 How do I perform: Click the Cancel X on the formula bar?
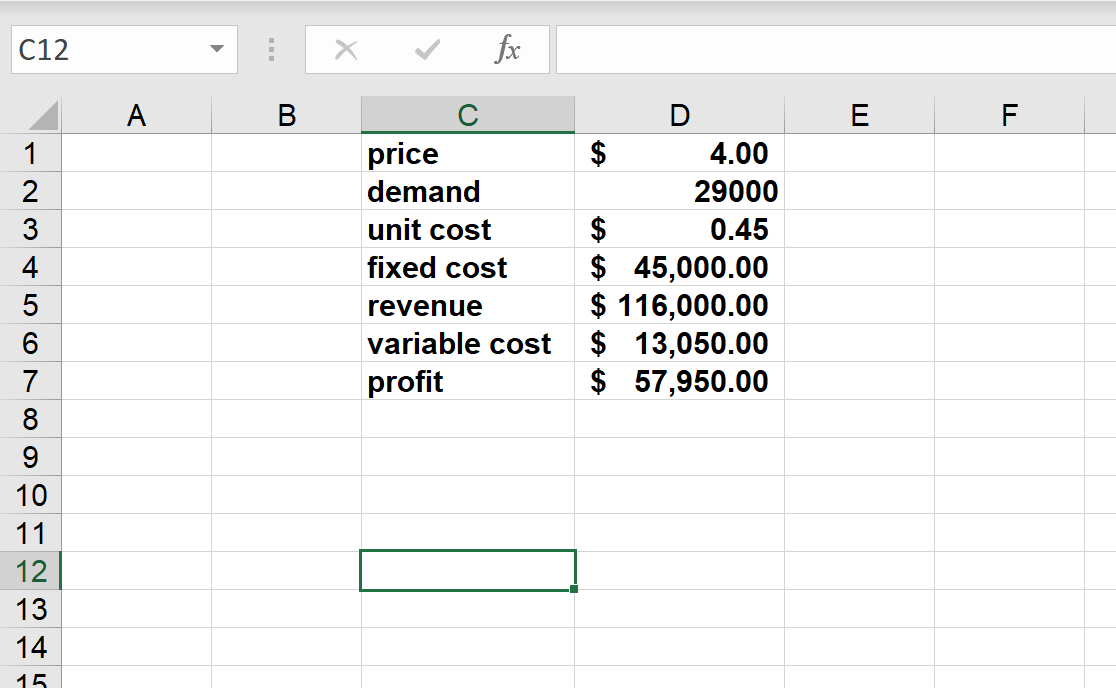[x=345, y=49]
